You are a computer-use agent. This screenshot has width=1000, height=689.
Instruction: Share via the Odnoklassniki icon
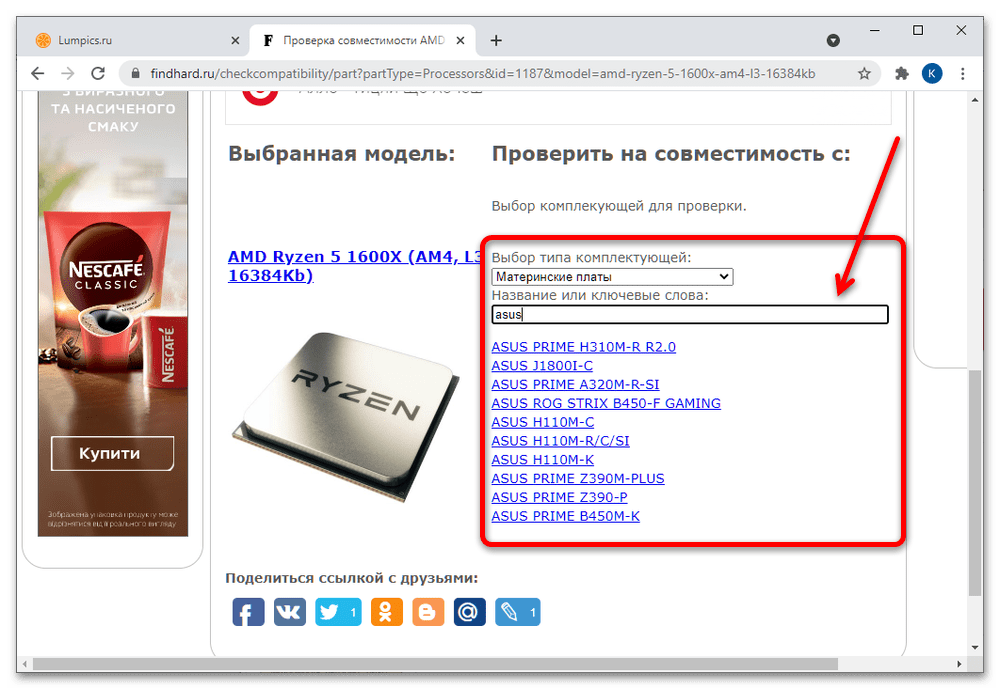(x=386, y=612)
